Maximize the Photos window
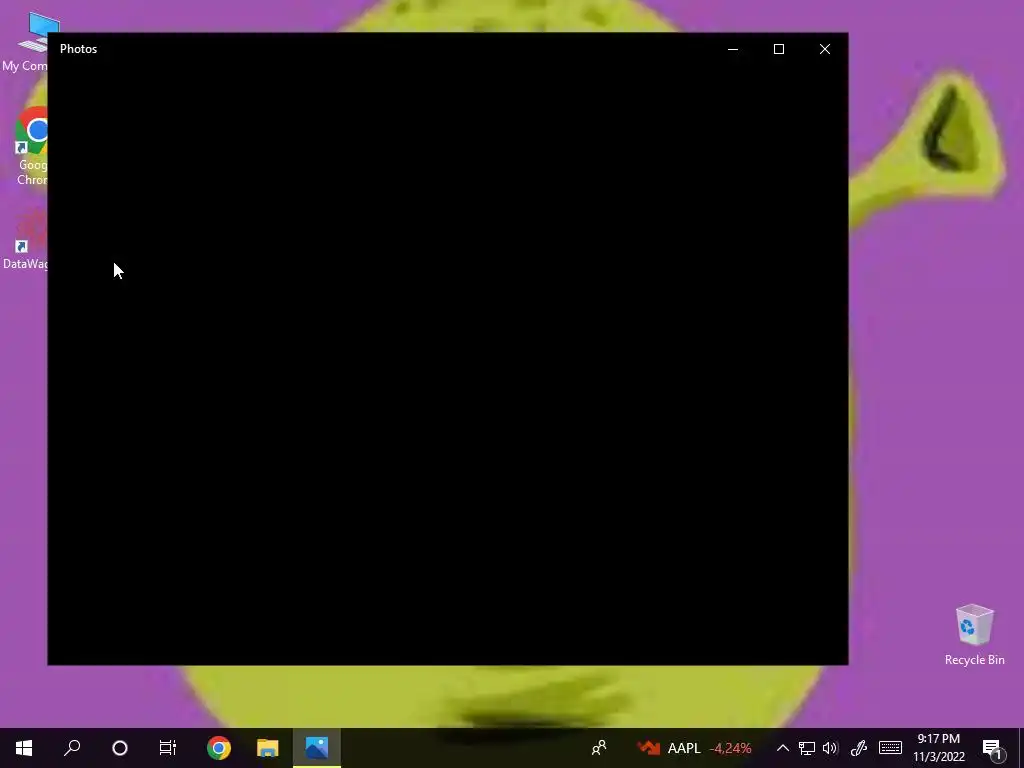 778,49
